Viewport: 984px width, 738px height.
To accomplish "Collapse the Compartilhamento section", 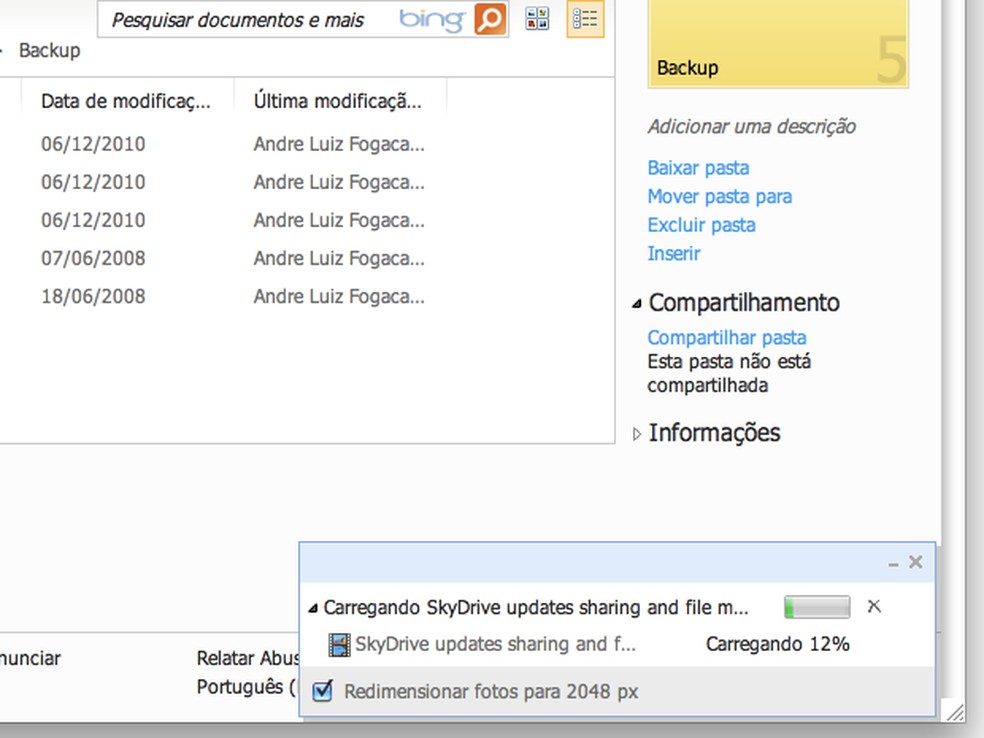I will pos(637,302).
